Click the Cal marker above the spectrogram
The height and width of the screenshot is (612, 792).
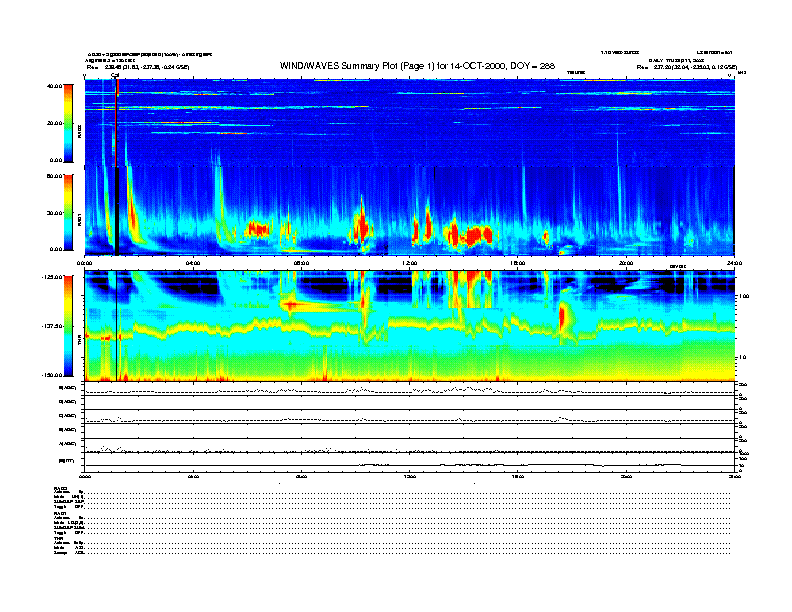coord(115,75)
